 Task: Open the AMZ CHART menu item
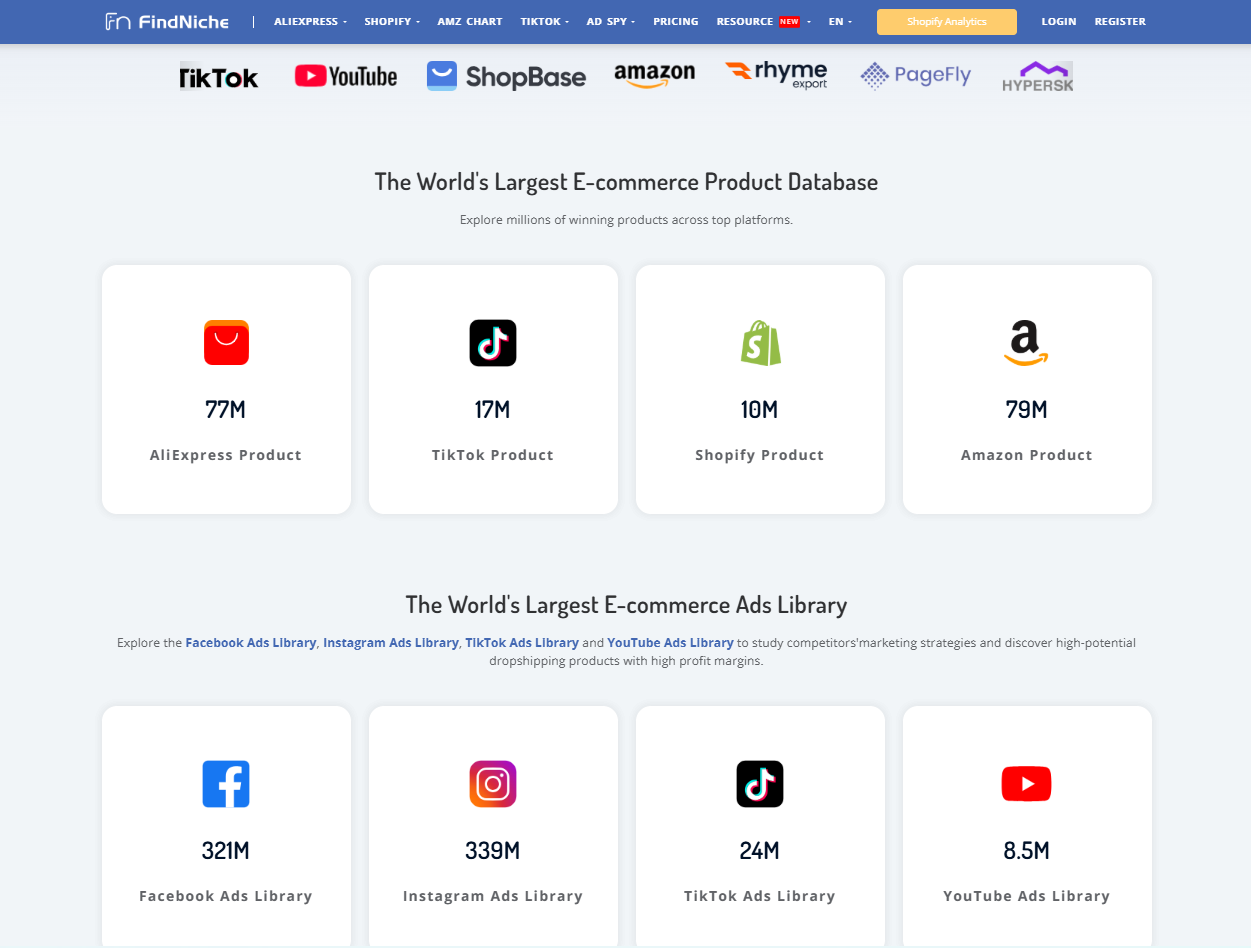pyautogui.click(x=469, y=20)
